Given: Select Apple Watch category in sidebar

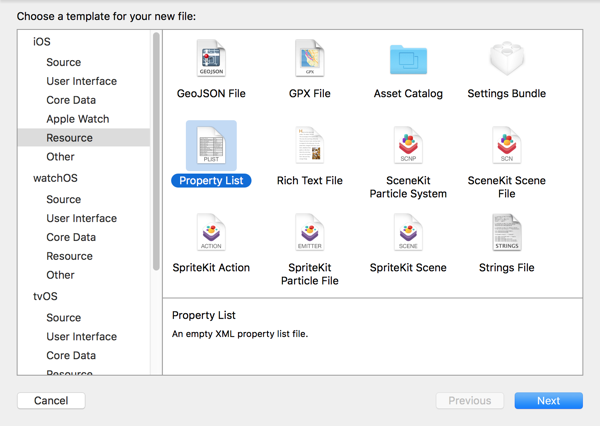Looking at the screenshot, I should pos(79,119).
